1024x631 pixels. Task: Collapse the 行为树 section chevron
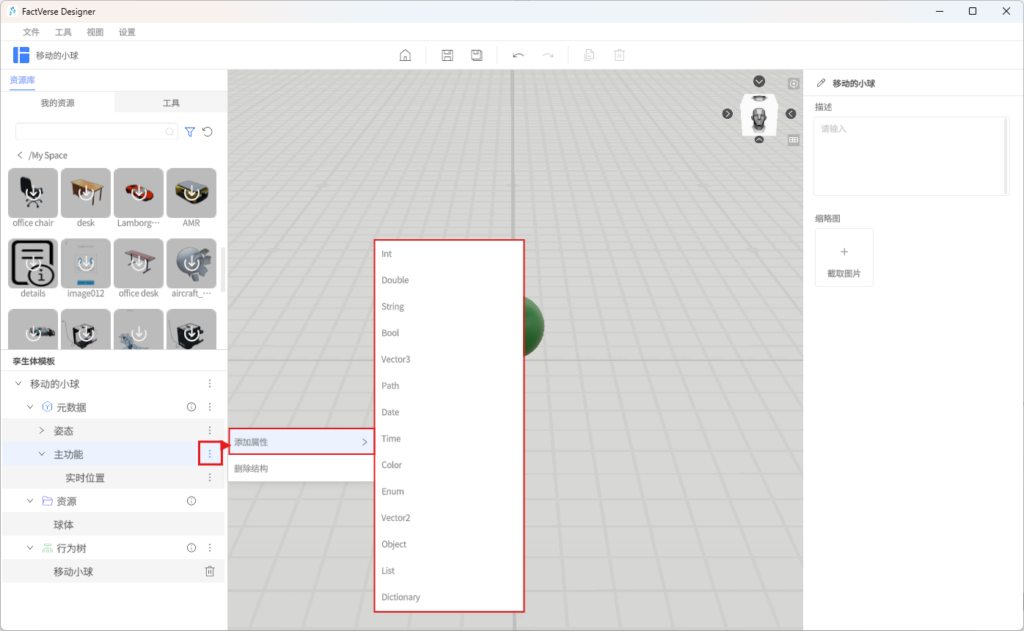pyautogui.click(x=30, y=548)
